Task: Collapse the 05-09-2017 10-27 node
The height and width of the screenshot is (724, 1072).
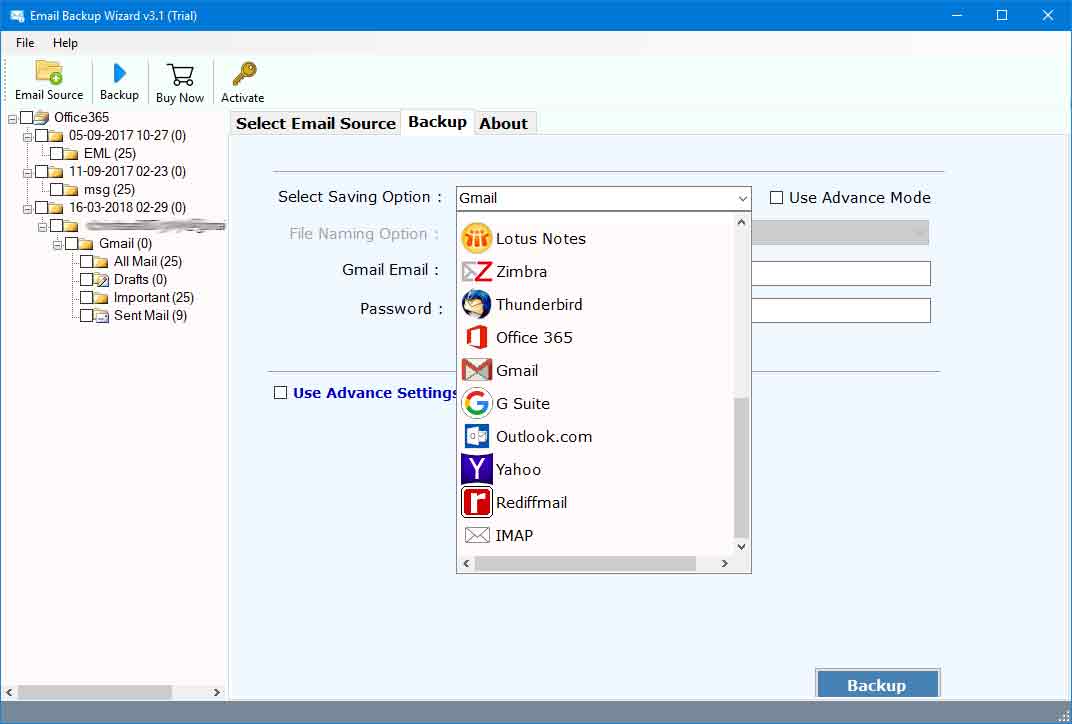Action: (27, 137)
